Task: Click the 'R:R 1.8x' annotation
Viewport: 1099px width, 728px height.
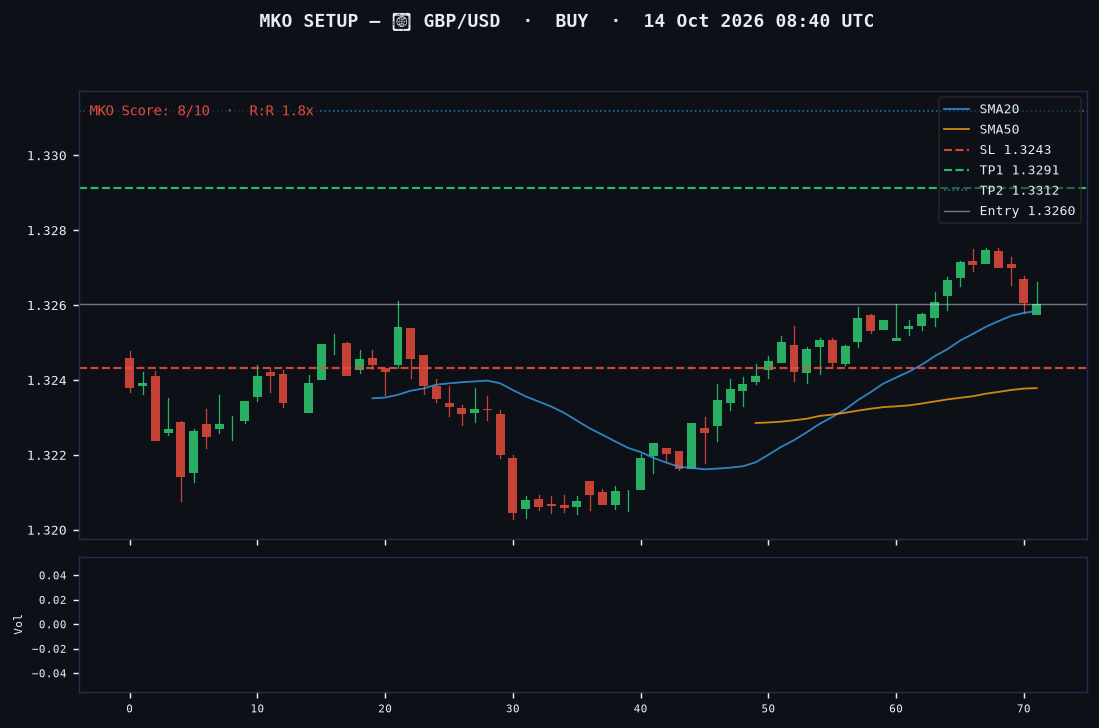Action: [x=281, y=111]
